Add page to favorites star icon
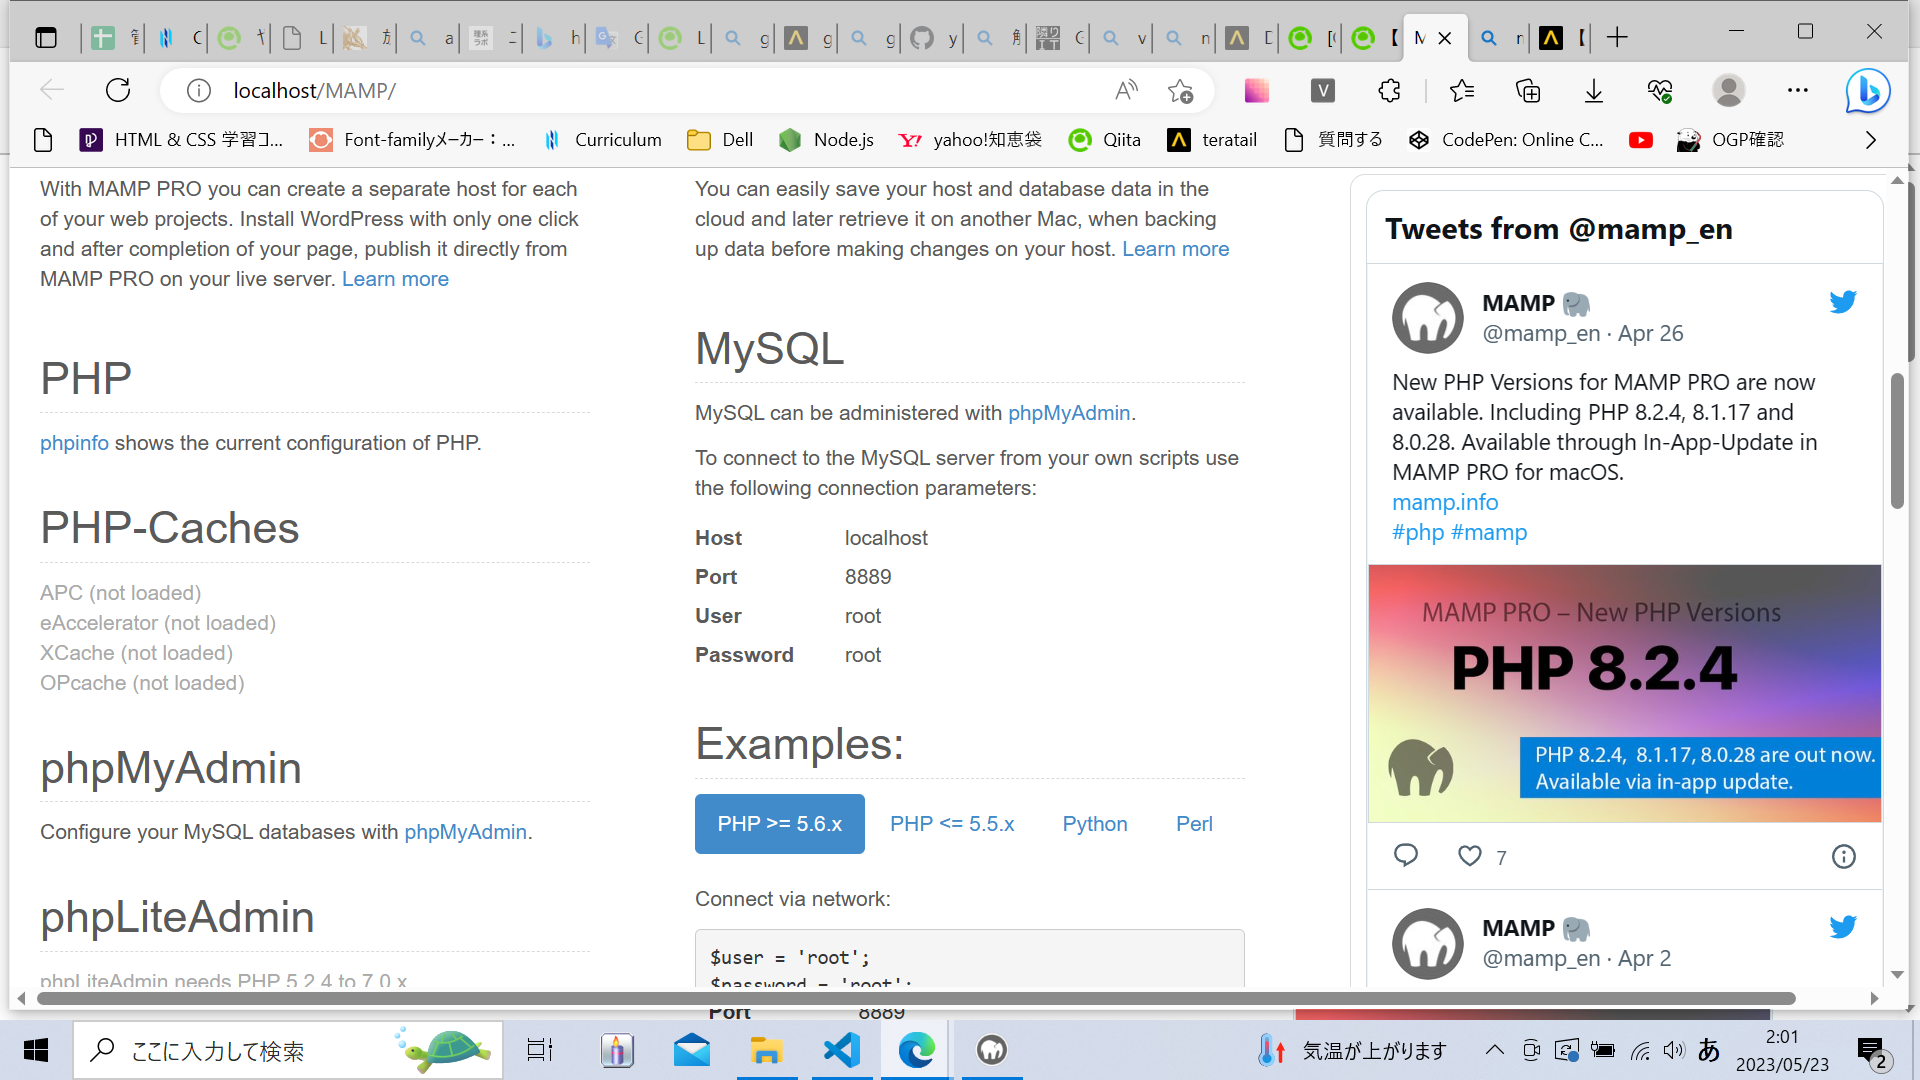1920x1080 pixels. (1180, 91)
